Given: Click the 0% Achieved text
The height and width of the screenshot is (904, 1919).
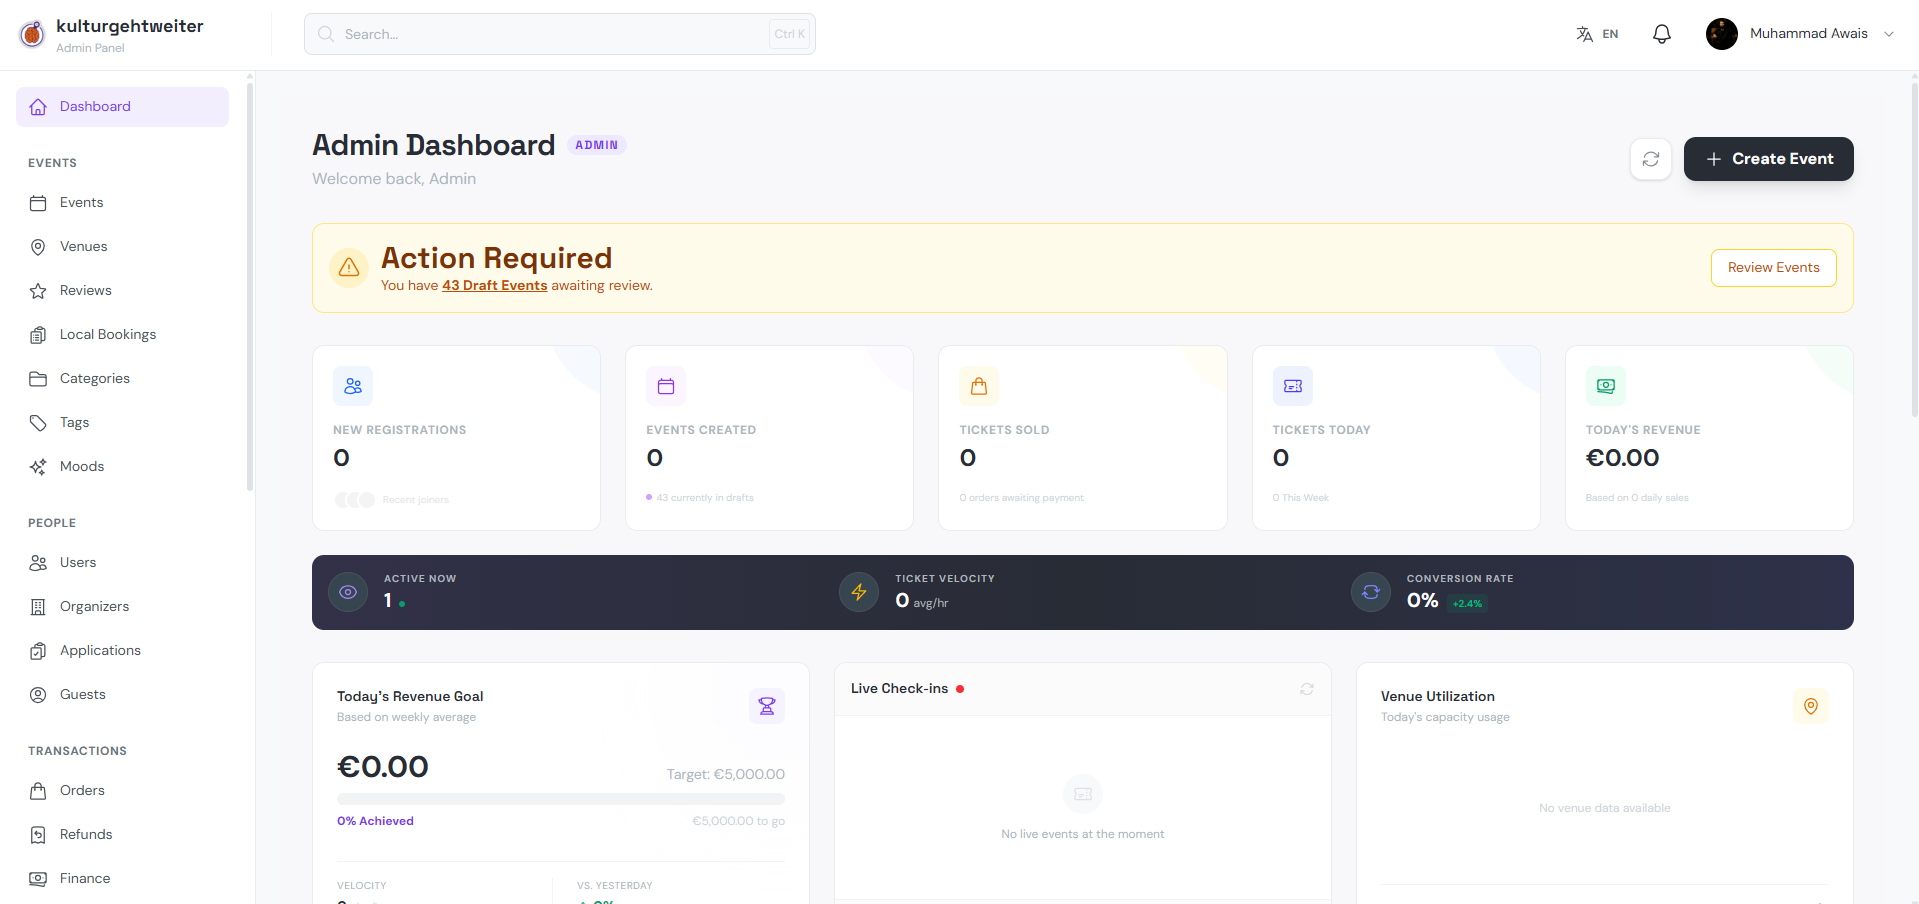Looking at the screenshot, I should 375,821.
